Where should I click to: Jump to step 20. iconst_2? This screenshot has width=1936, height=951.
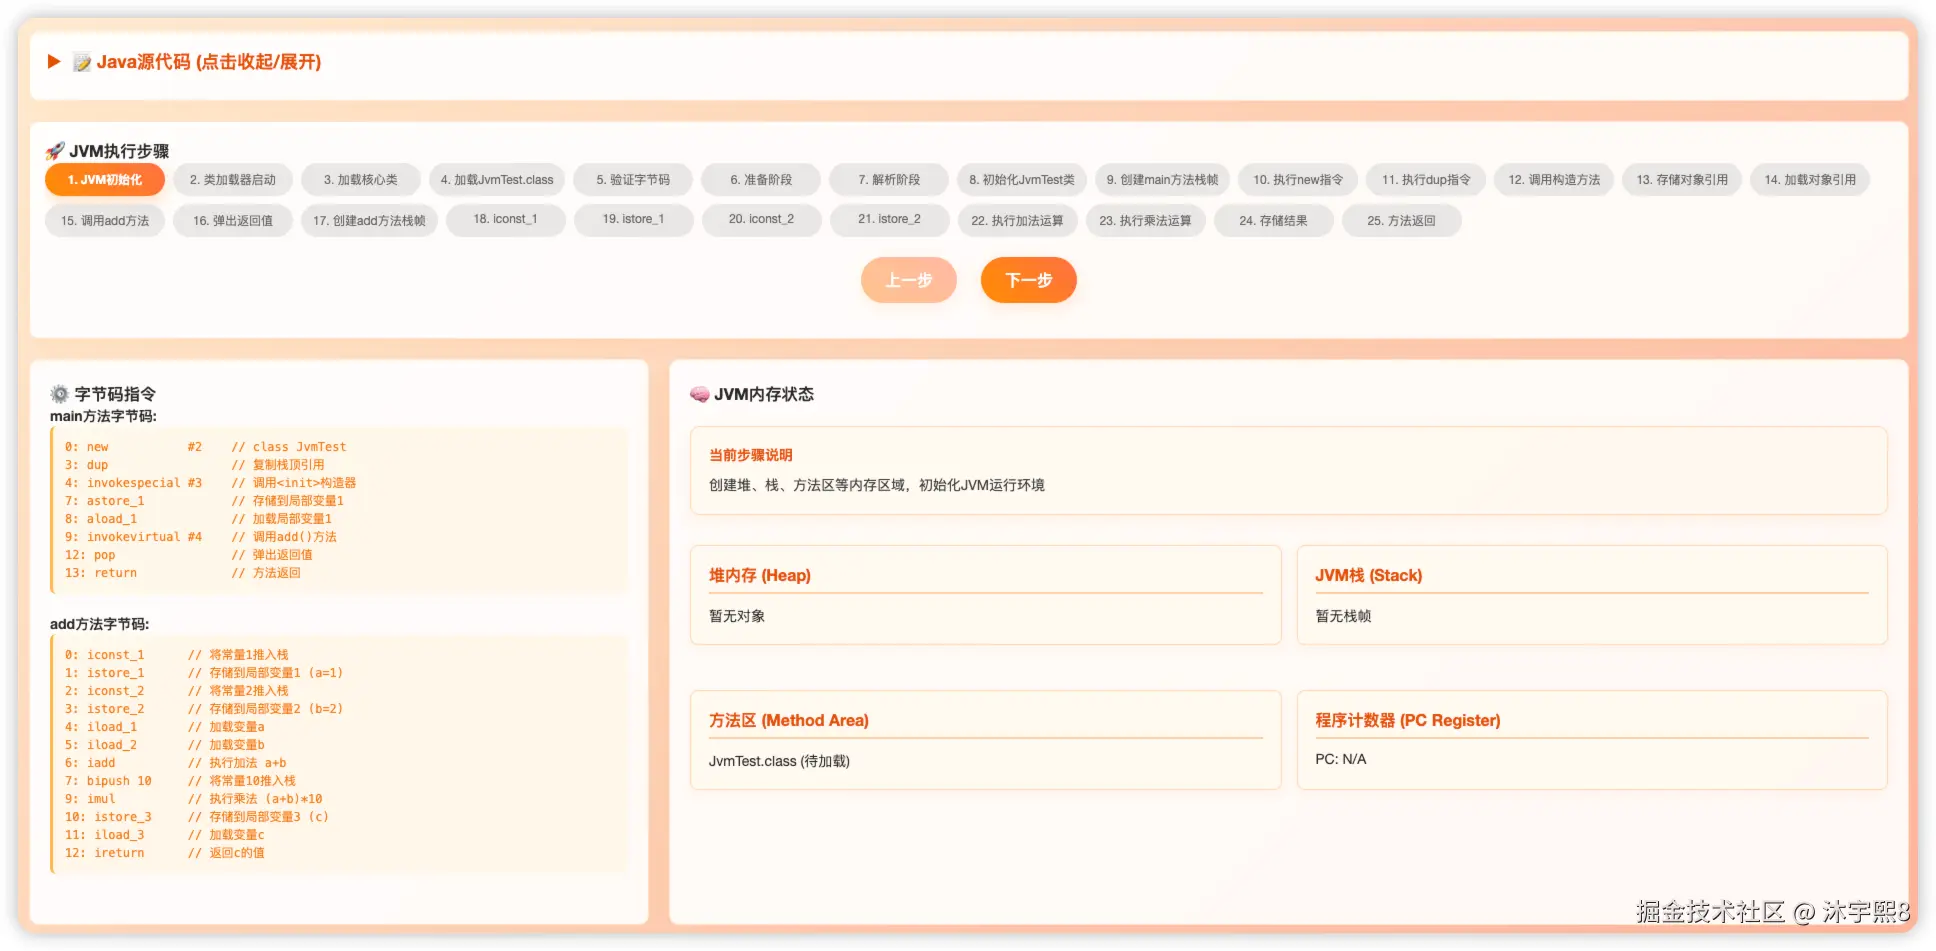(x=761, y=220)
